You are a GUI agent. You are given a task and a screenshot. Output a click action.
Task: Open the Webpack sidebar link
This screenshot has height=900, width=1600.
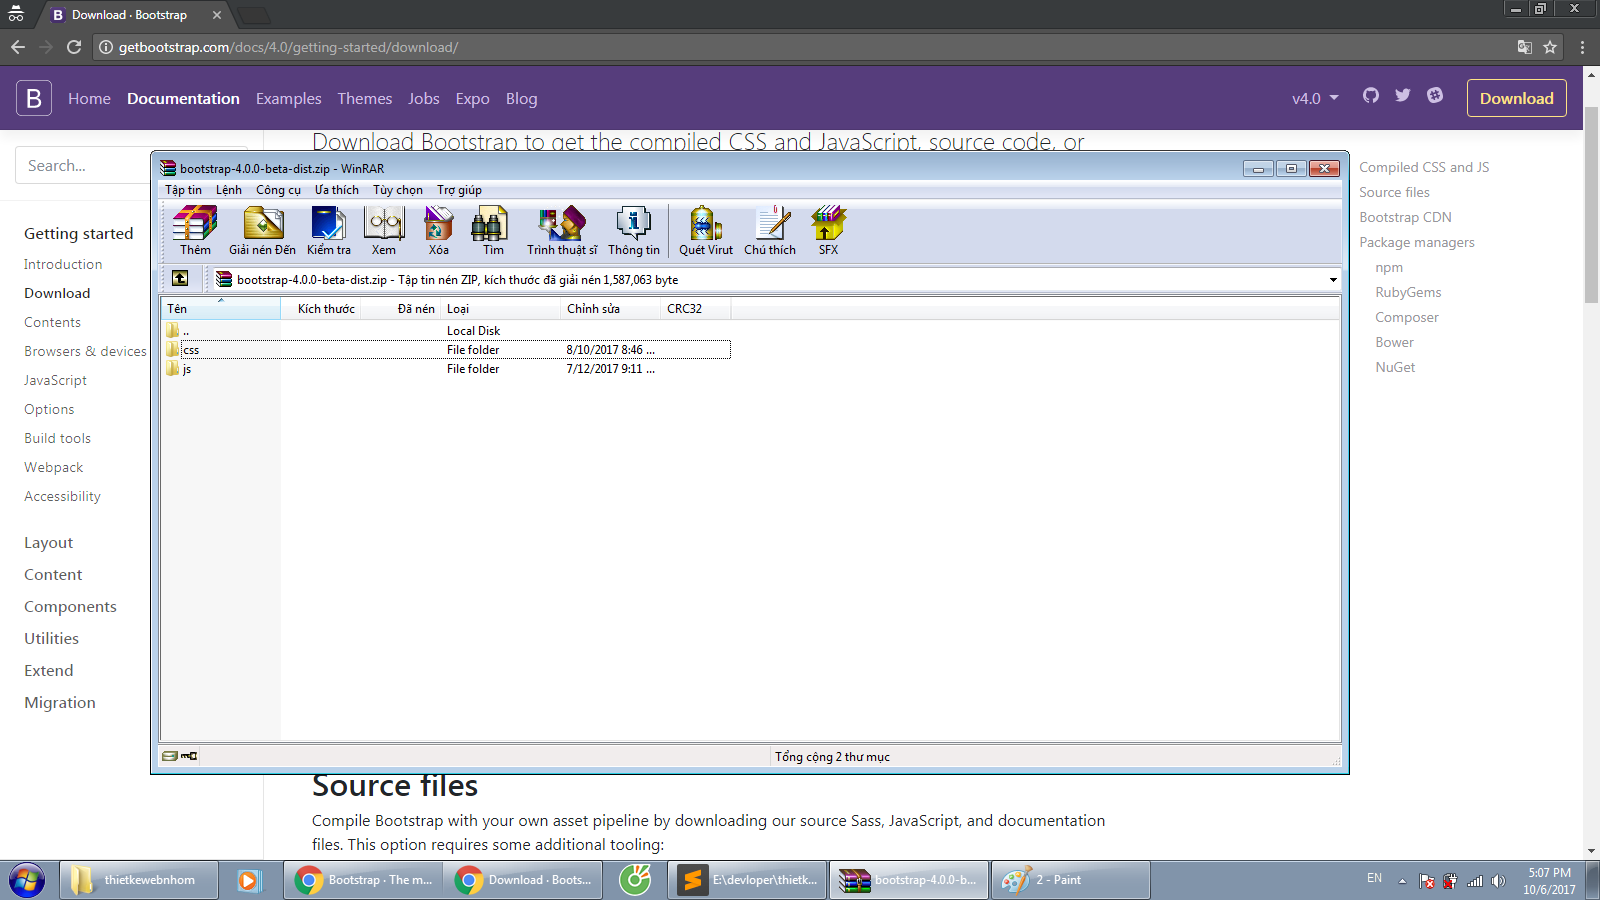(x=54, y=467)
